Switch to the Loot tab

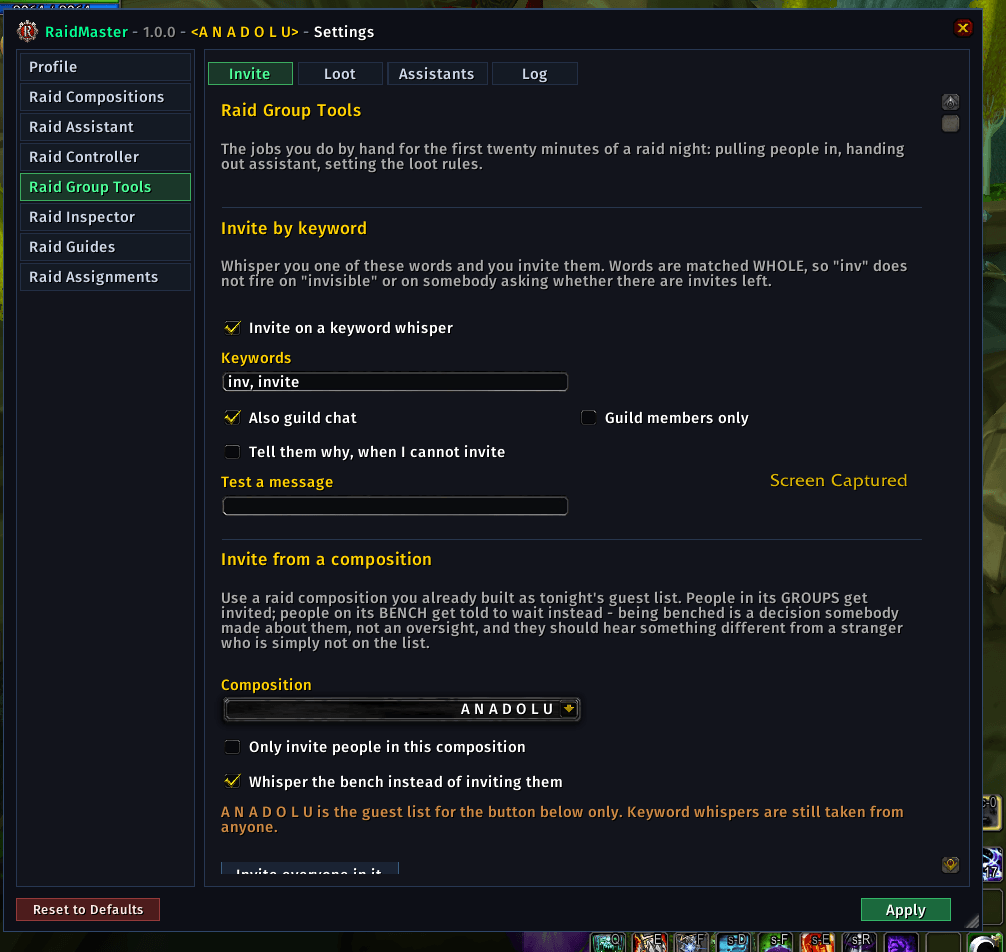pos(340,74)
